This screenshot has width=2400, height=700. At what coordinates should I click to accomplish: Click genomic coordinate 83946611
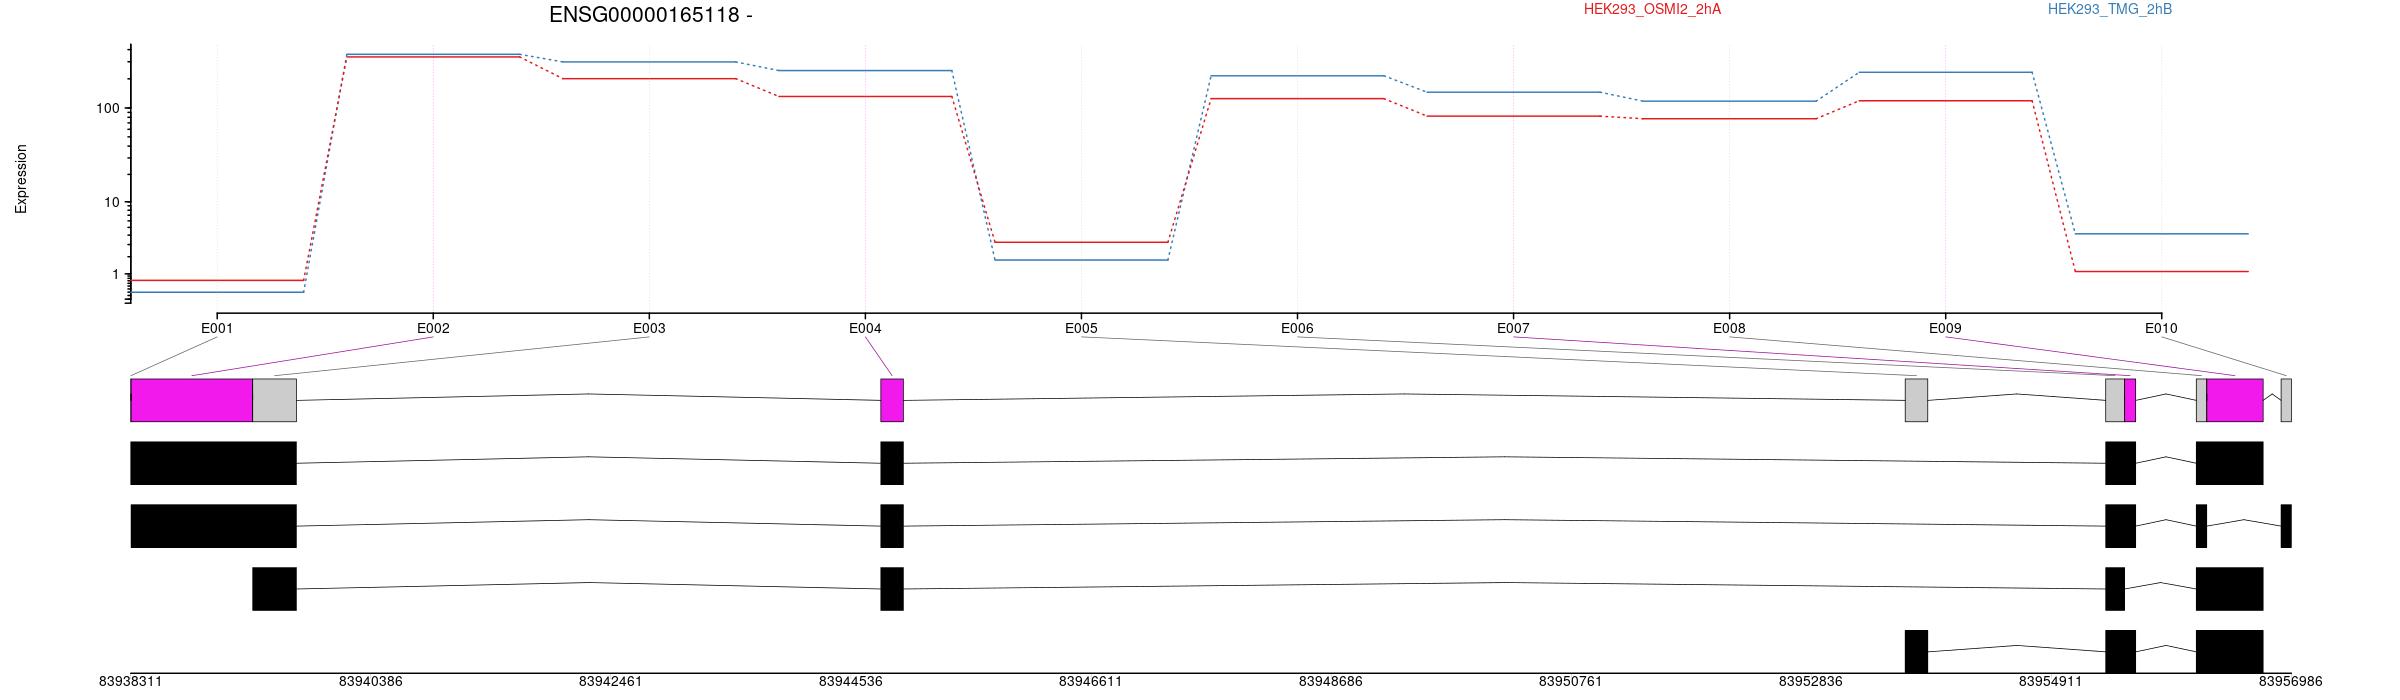[x=1090, y=682]
